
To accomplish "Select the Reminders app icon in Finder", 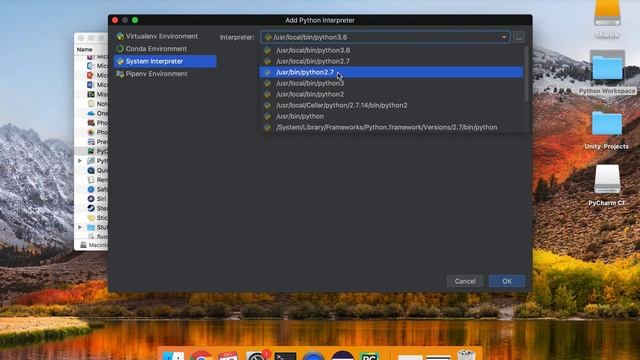I will (91, 180).
